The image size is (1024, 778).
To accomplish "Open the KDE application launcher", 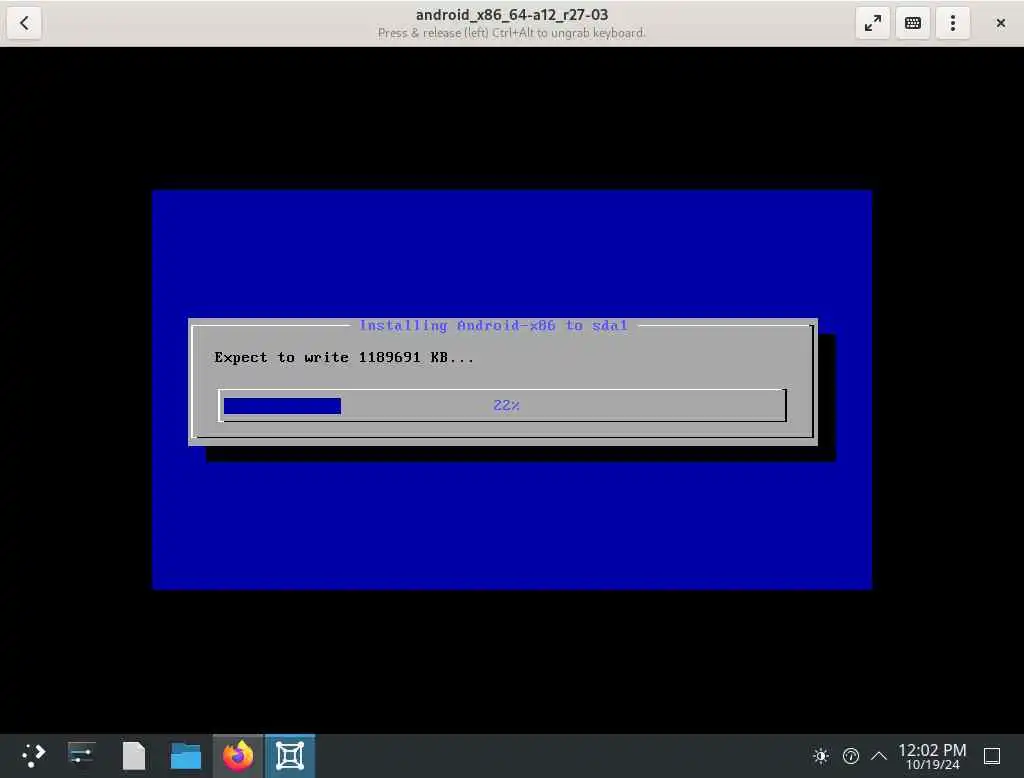I will (32, 756).
